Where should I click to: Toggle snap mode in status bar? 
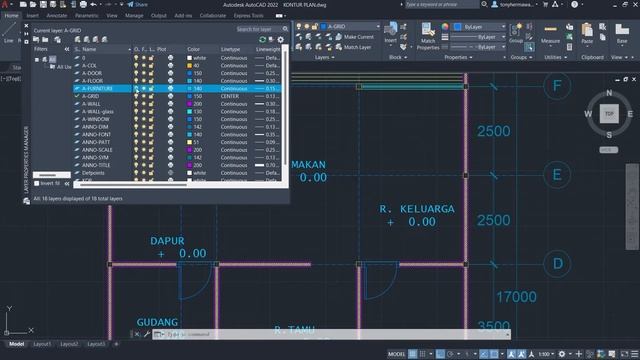422,354
